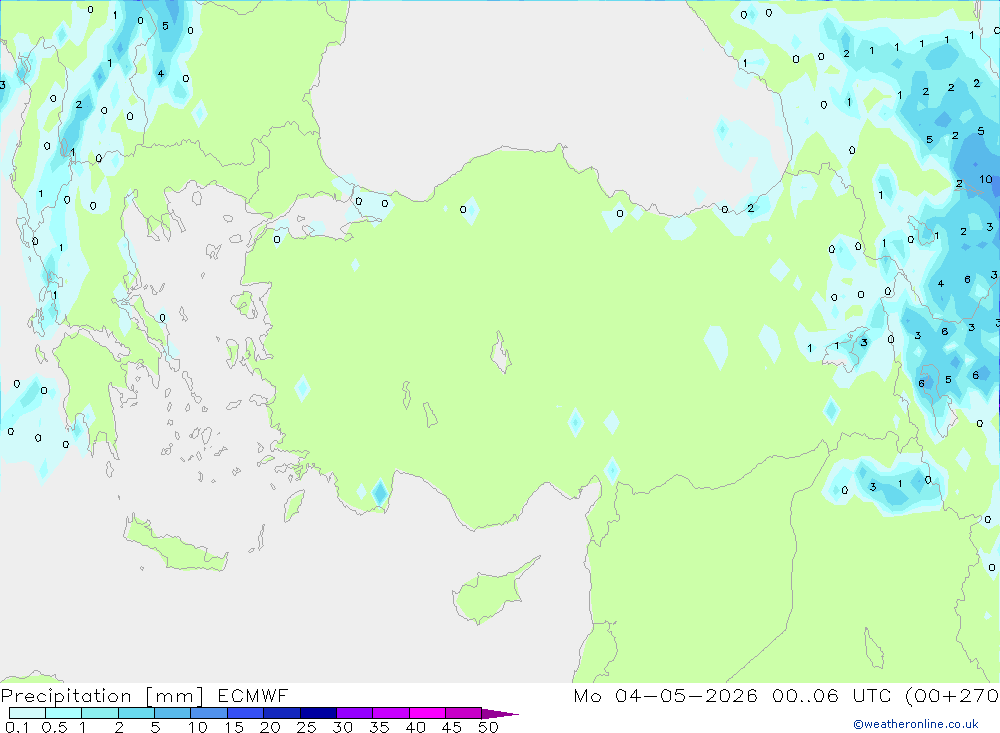
Task: Click the '50' legend scale label
Action: [x=488, y=727]
